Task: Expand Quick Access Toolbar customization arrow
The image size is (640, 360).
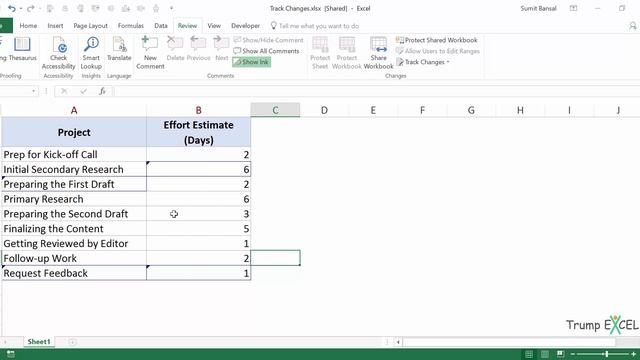Action: click(171, 8)
